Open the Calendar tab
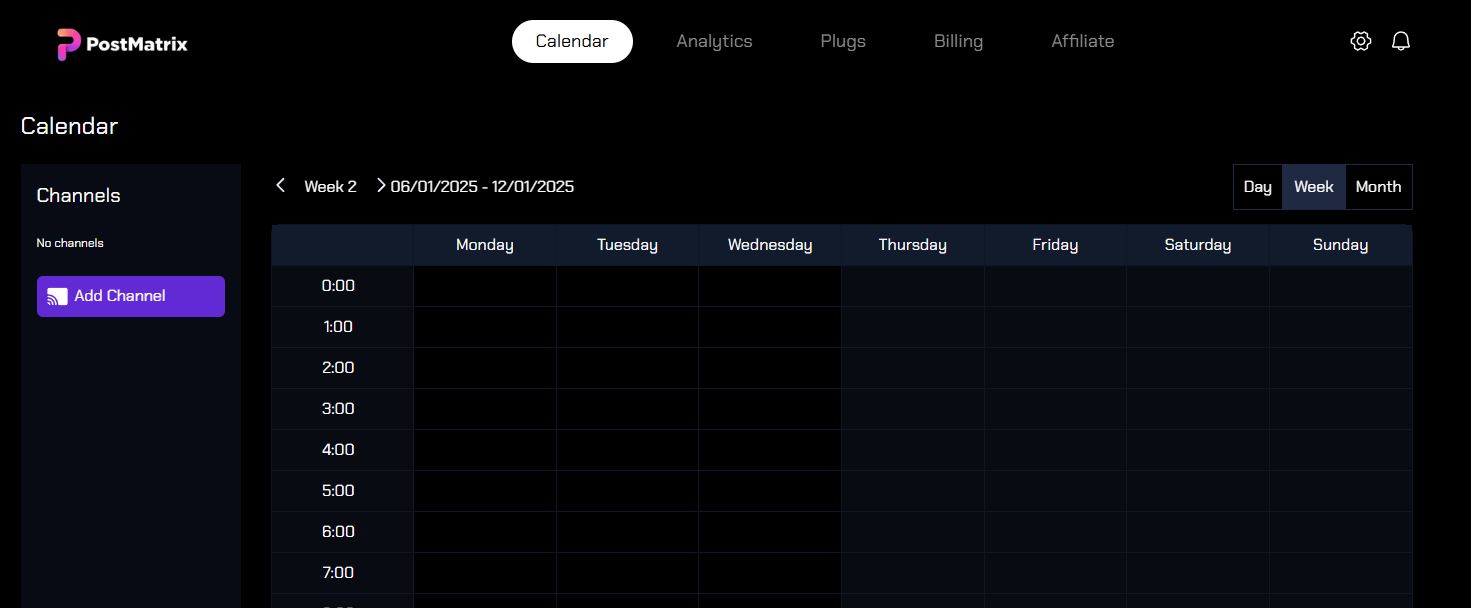Viewport: 1471px width, 608px height. pyautogui.click(x=572, y=42)
